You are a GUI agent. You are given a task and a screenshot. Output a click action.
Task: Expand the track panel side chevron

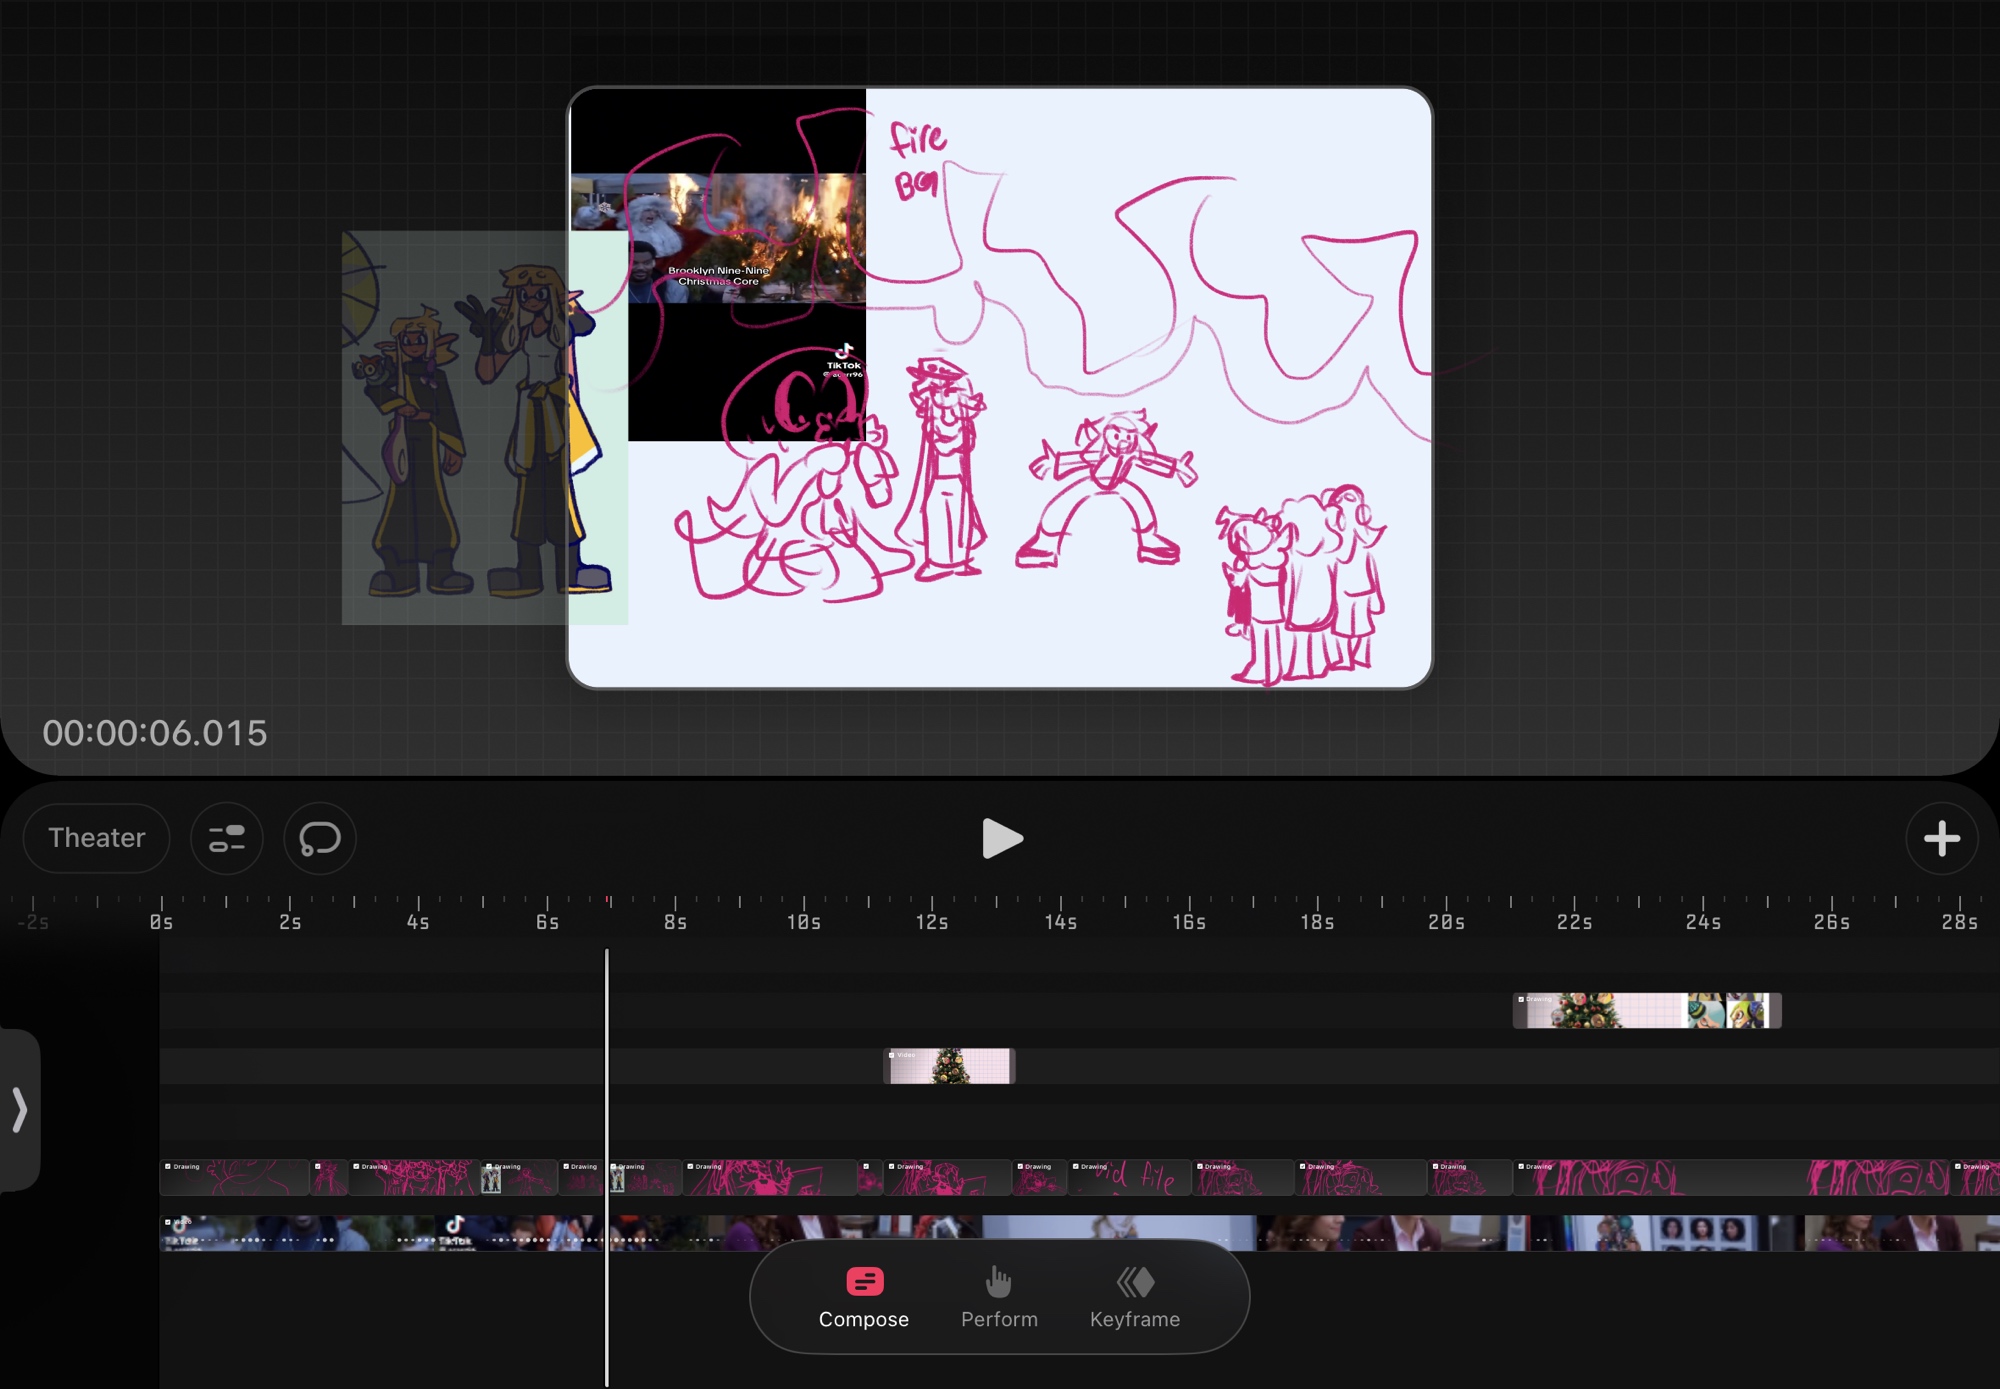[x=19, y=1109]
